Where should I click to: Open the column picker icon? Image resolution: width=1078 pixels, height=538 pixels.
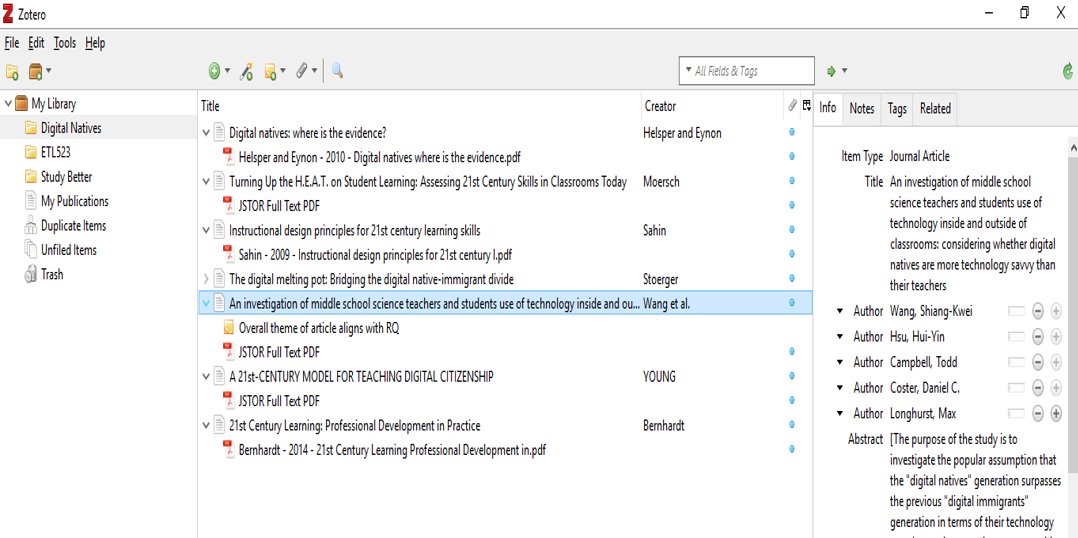coord(807,105)
